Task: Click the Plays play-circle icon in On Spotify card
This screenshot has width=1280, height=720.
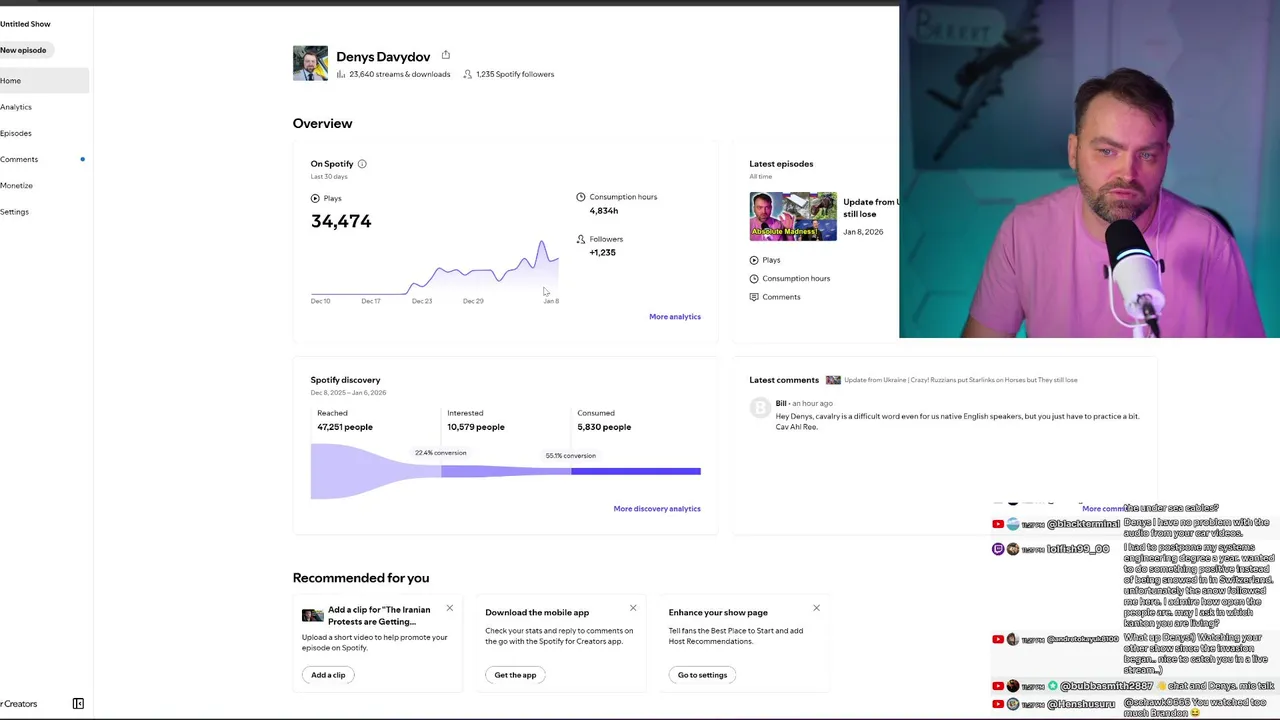Action: point(315,198)
